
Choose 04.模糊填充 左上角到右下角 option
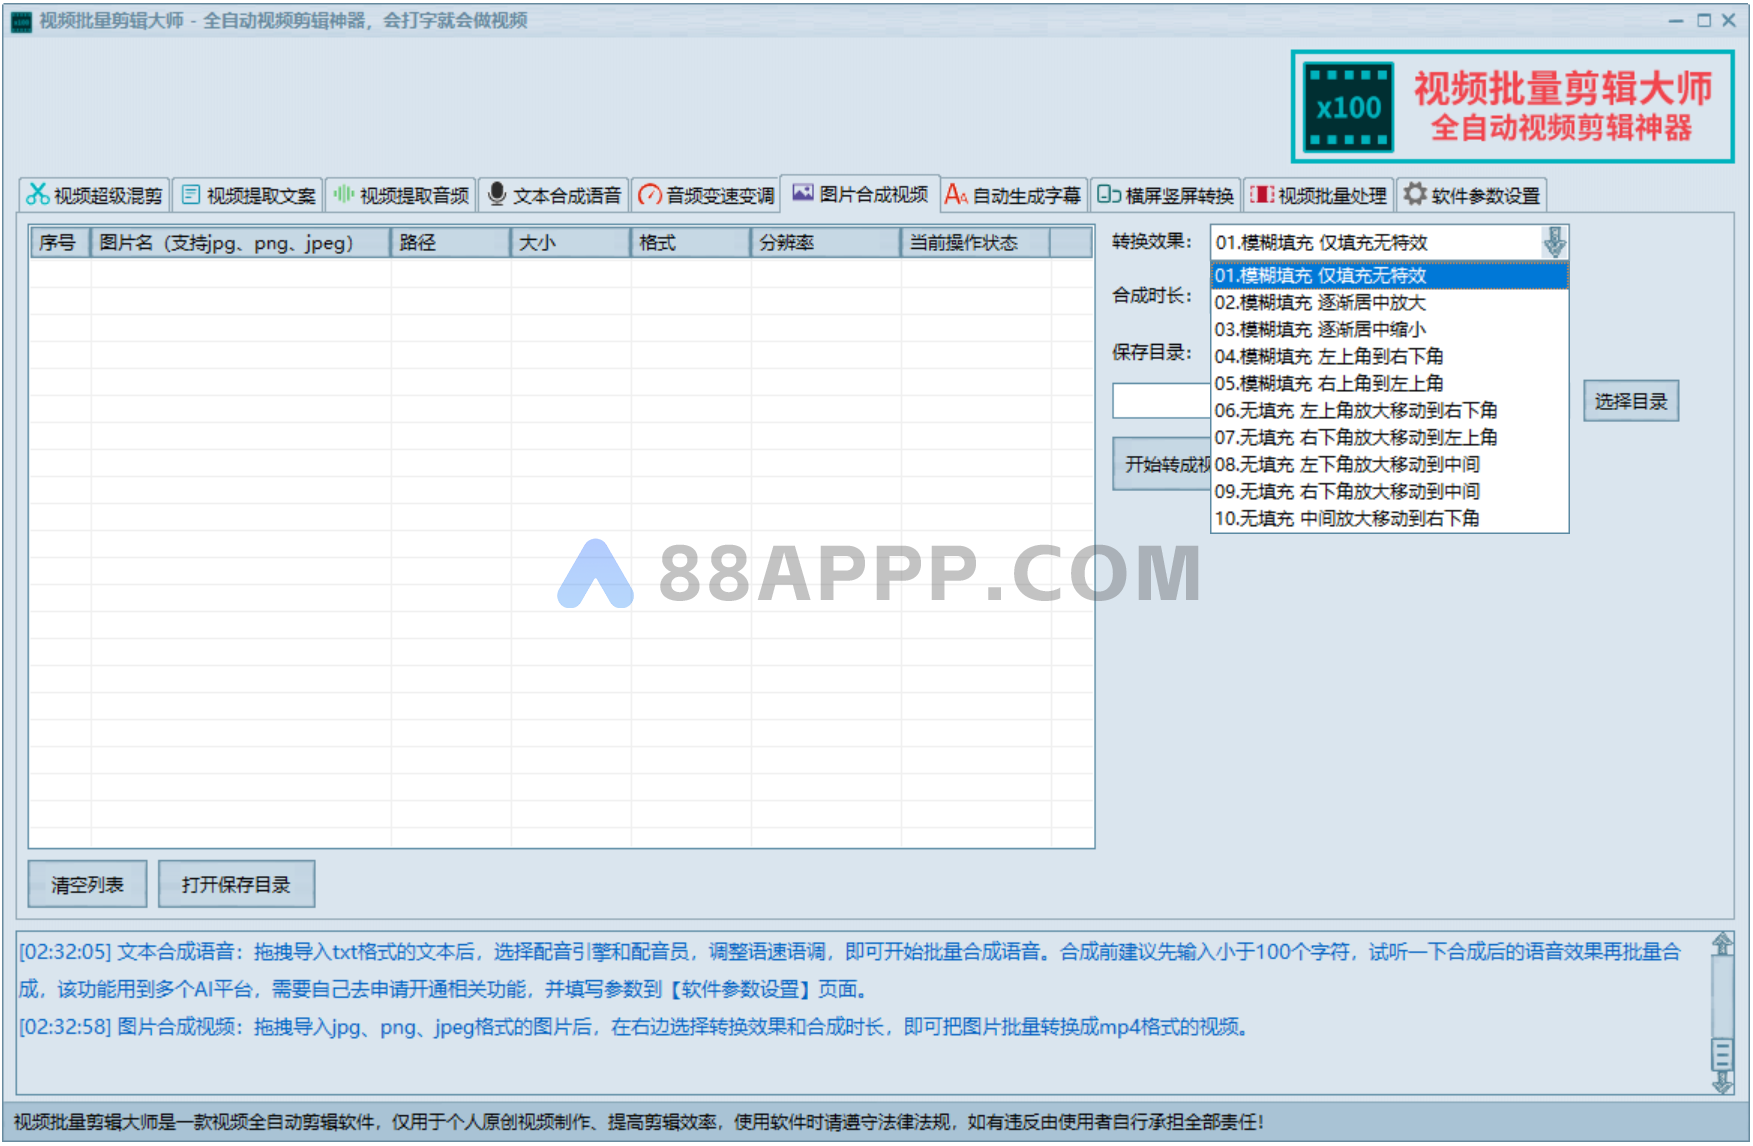[1389, 356]
